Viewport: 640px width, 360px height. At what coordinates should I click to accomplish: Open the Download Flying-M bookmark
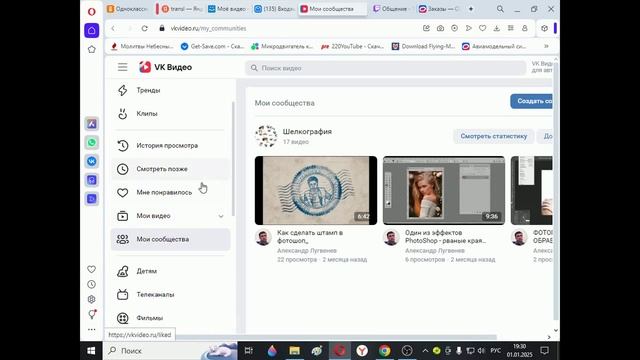pos(423,47)
